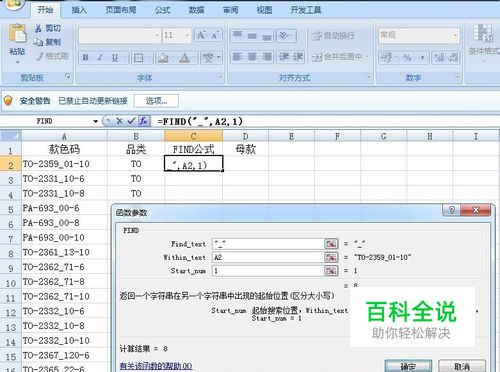Toggle Italic formatting
The image size is (500, 372).
click(100, 58)
